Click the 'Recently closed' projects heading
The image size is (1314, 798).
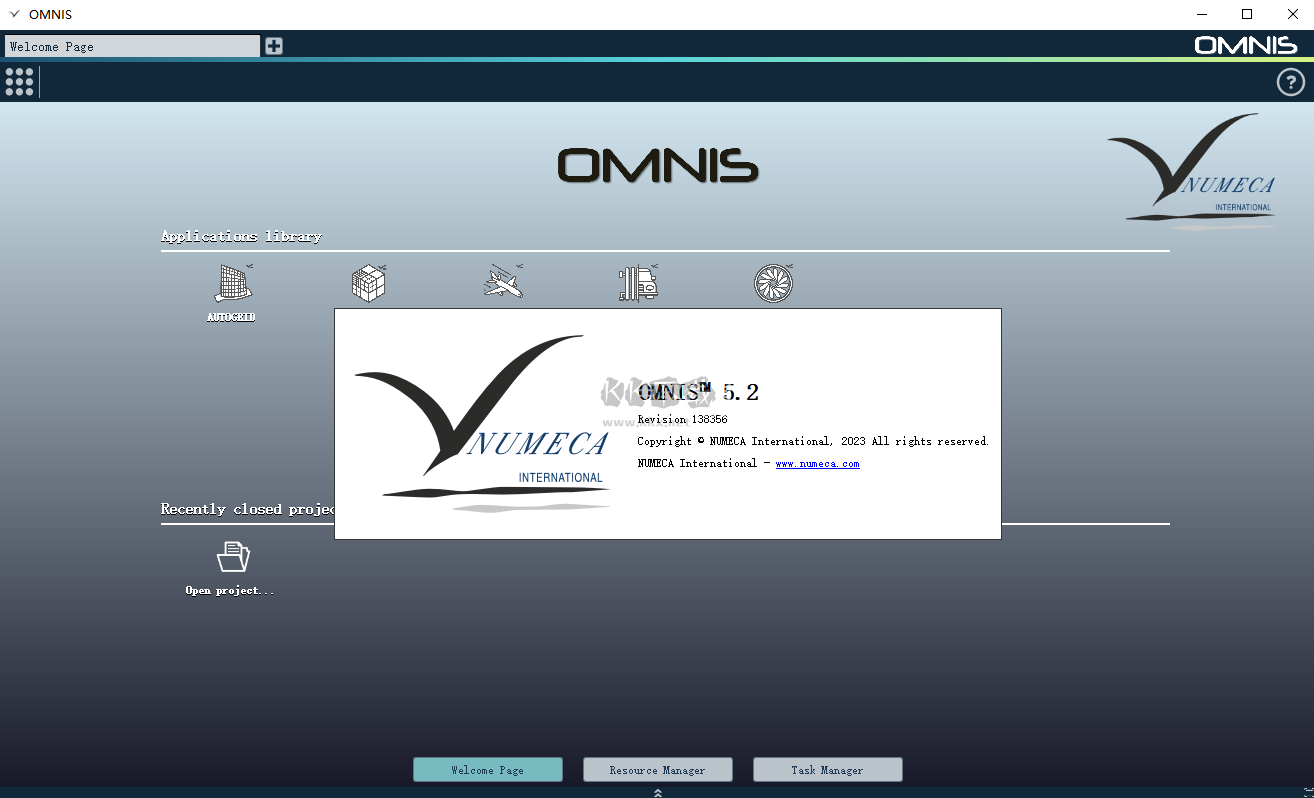pyautogui.click(x=247, y=509)
